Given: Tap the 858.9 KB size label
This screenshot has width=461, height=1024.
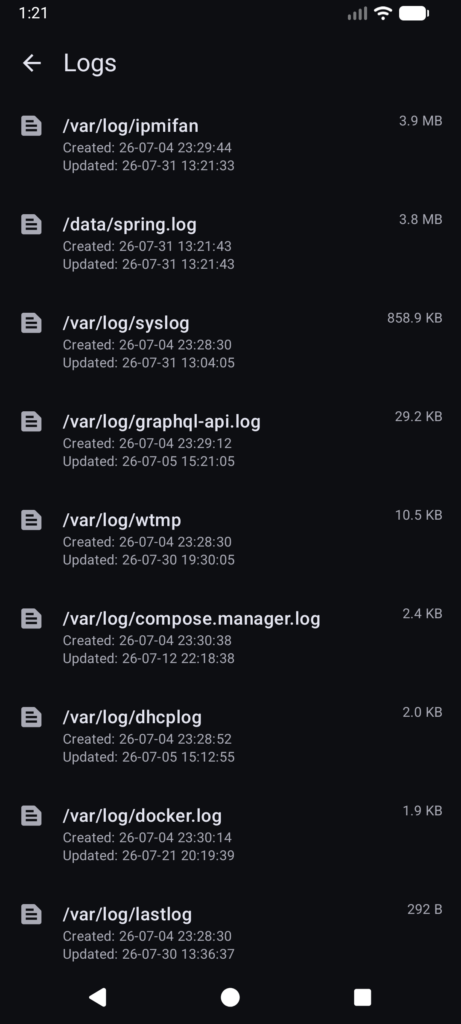Looking at the screenshot, I should click(415, 318).
